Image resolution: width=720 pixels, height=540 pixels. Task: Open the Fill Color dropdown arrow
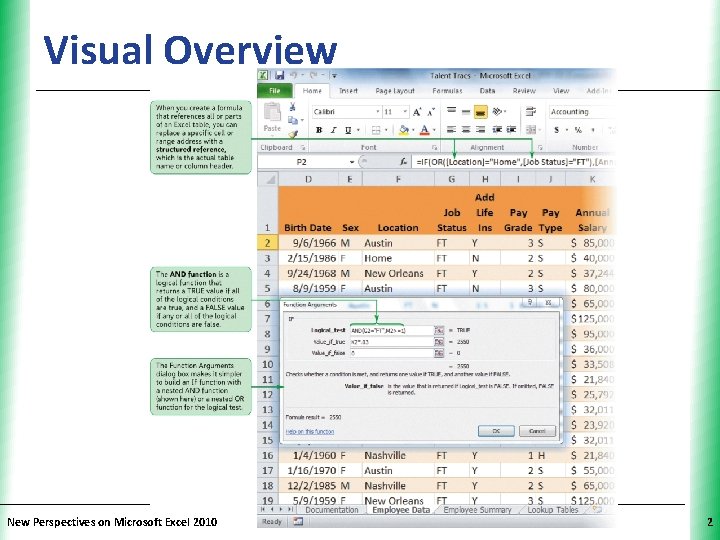pyautogui.click(x=413, y=130)
